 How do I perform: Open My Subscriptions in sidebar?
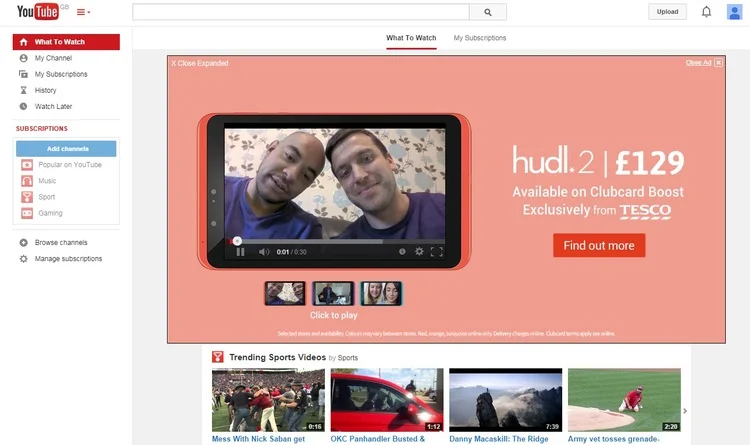tap(61, 74)
